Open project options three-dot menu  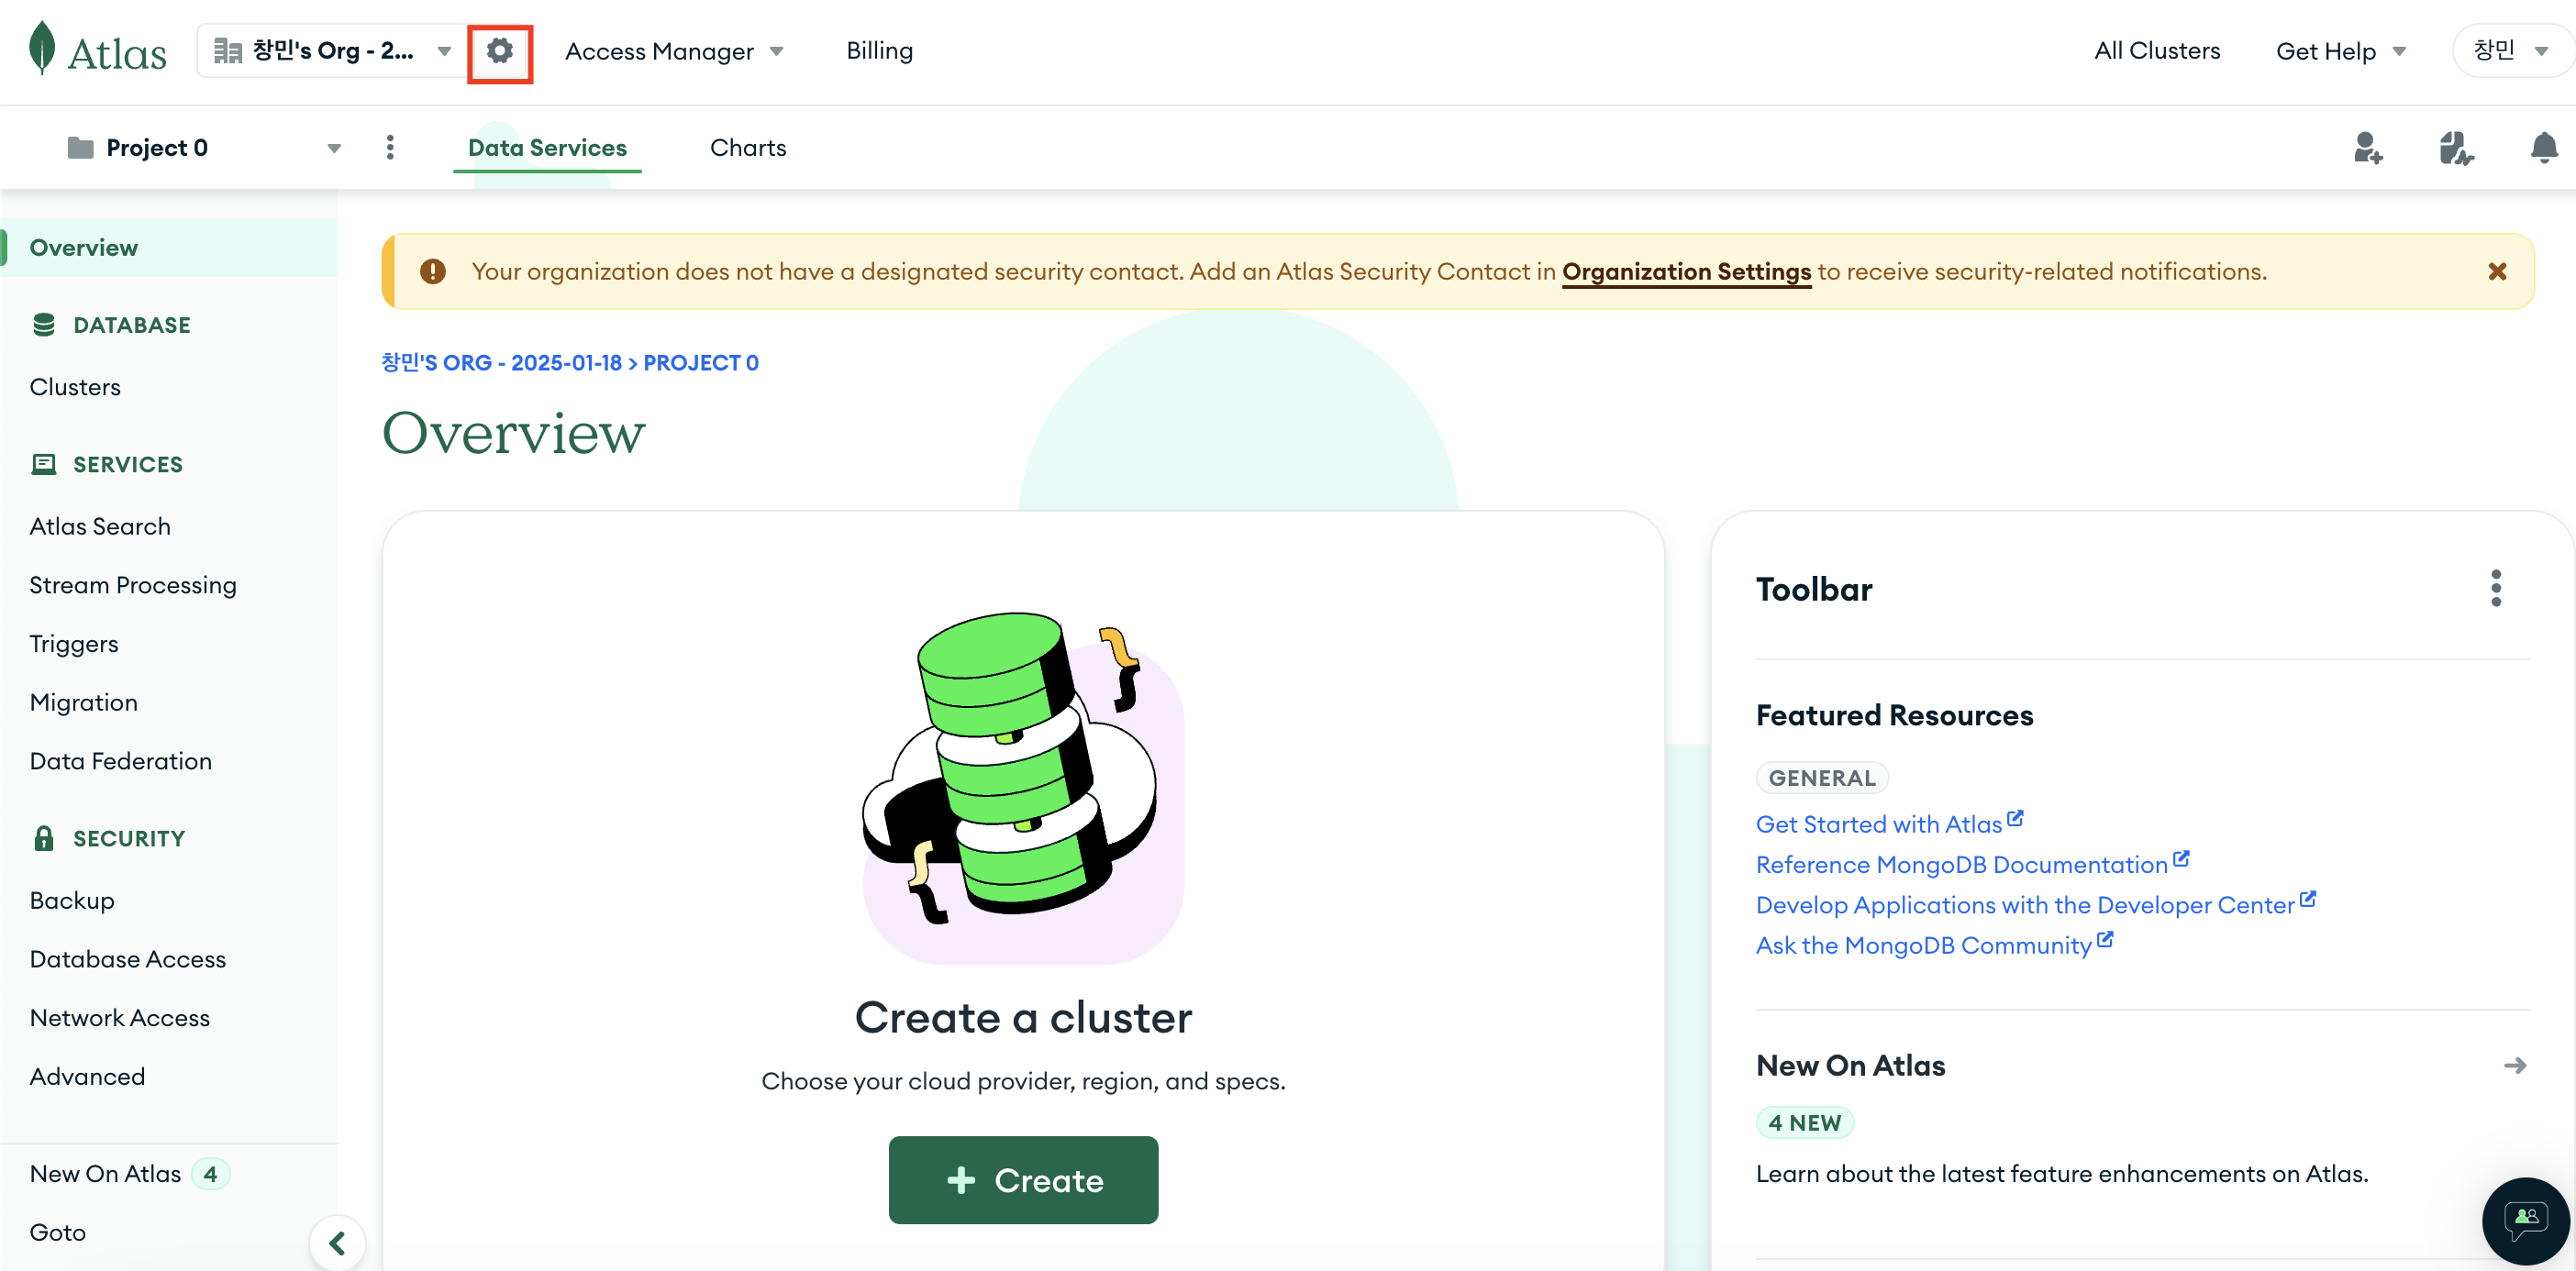(x=390, y=148)
